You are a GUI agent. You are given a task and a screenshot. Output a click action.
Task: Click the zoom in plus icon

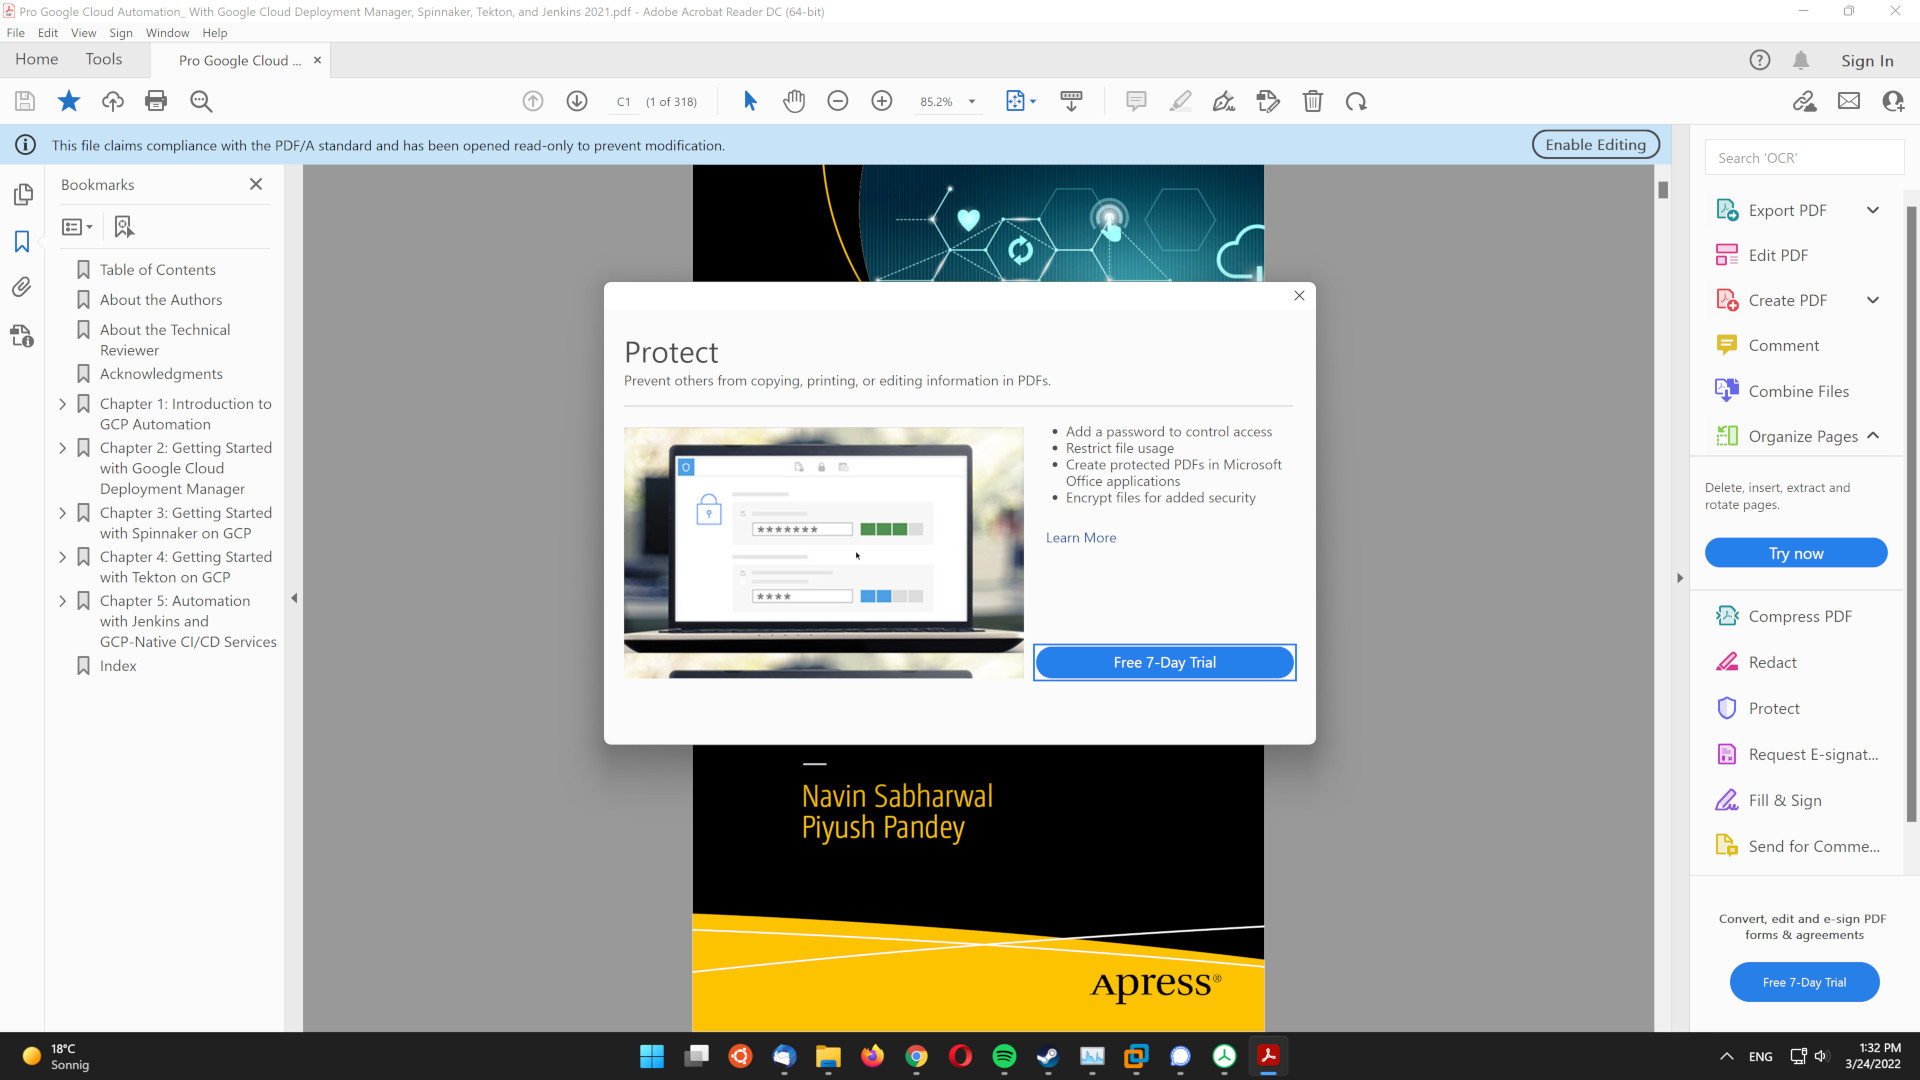click(882, 101)
